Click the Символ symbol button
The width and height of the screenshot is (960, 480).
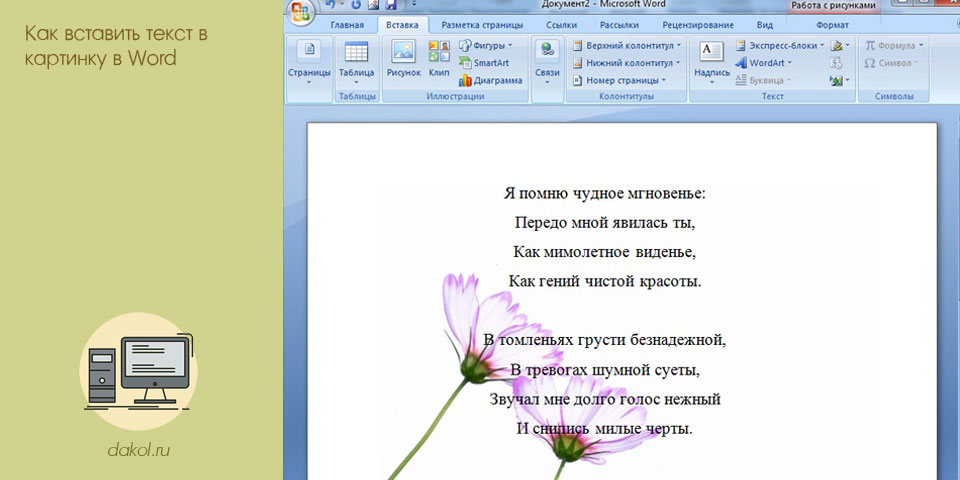point(891,63)
